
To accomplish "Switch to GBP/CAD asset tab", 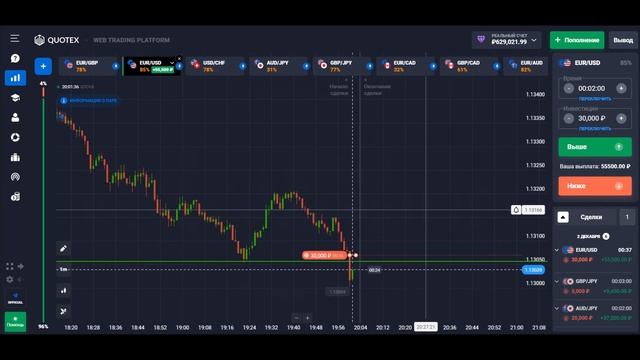I will click(x=467, y=66).
